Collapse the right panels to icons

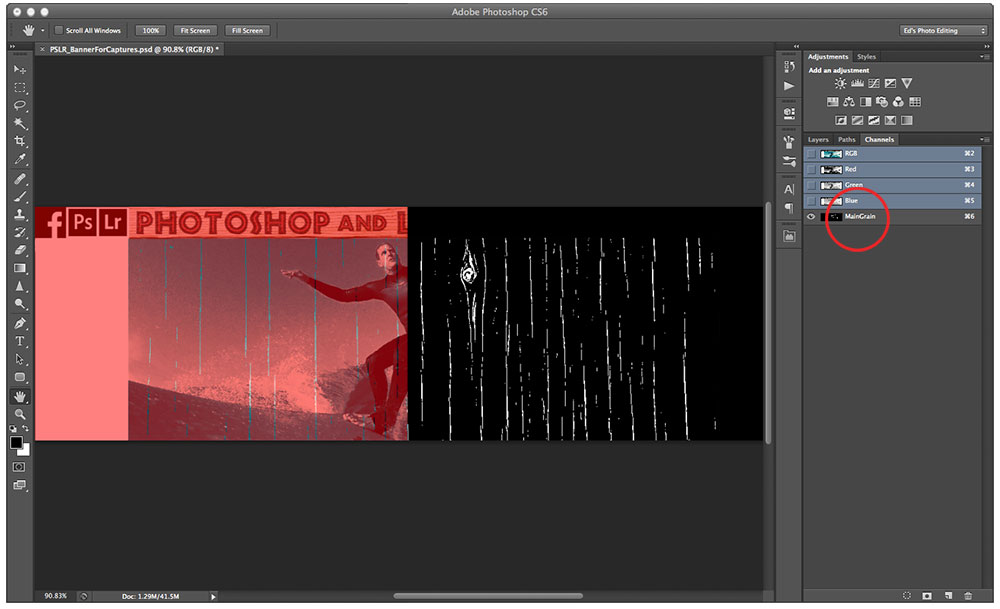tap(987, 47)
